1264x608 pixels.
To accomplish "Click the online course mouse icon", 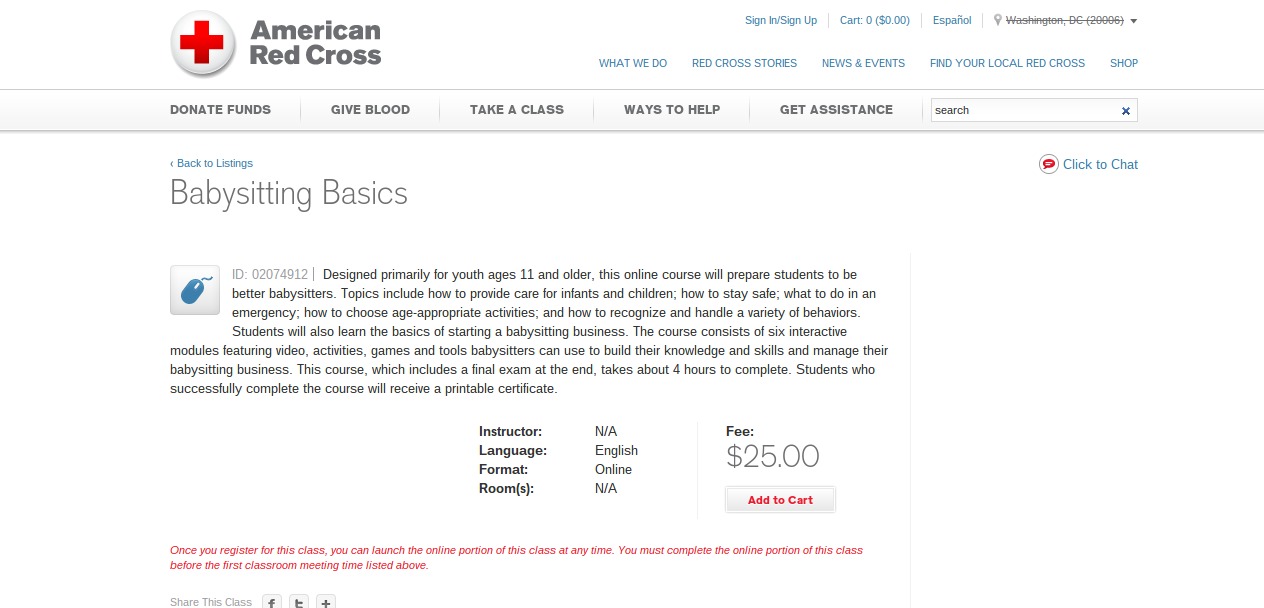I will (x=195, y=290).
